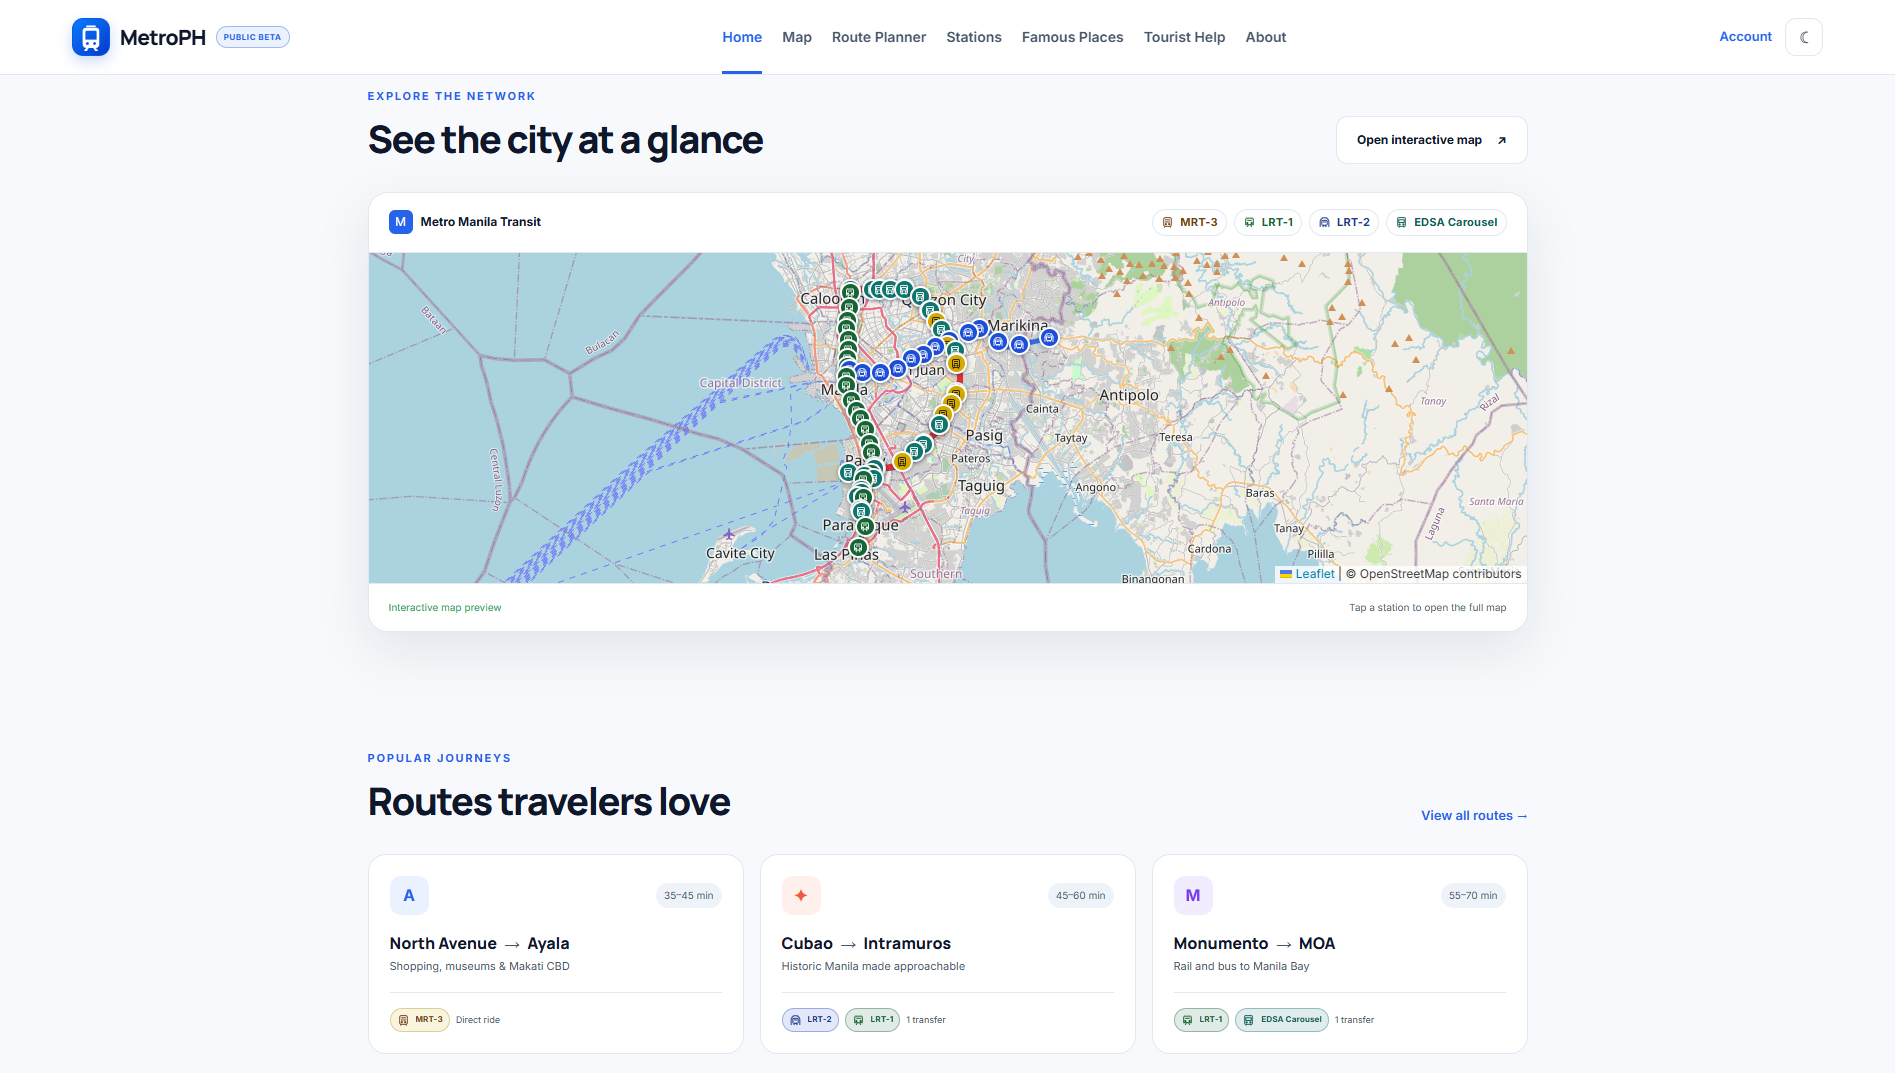Toggle the LRT-2 line legend chip
Screen dimensions: 1895x1073
click(1344, 222)
